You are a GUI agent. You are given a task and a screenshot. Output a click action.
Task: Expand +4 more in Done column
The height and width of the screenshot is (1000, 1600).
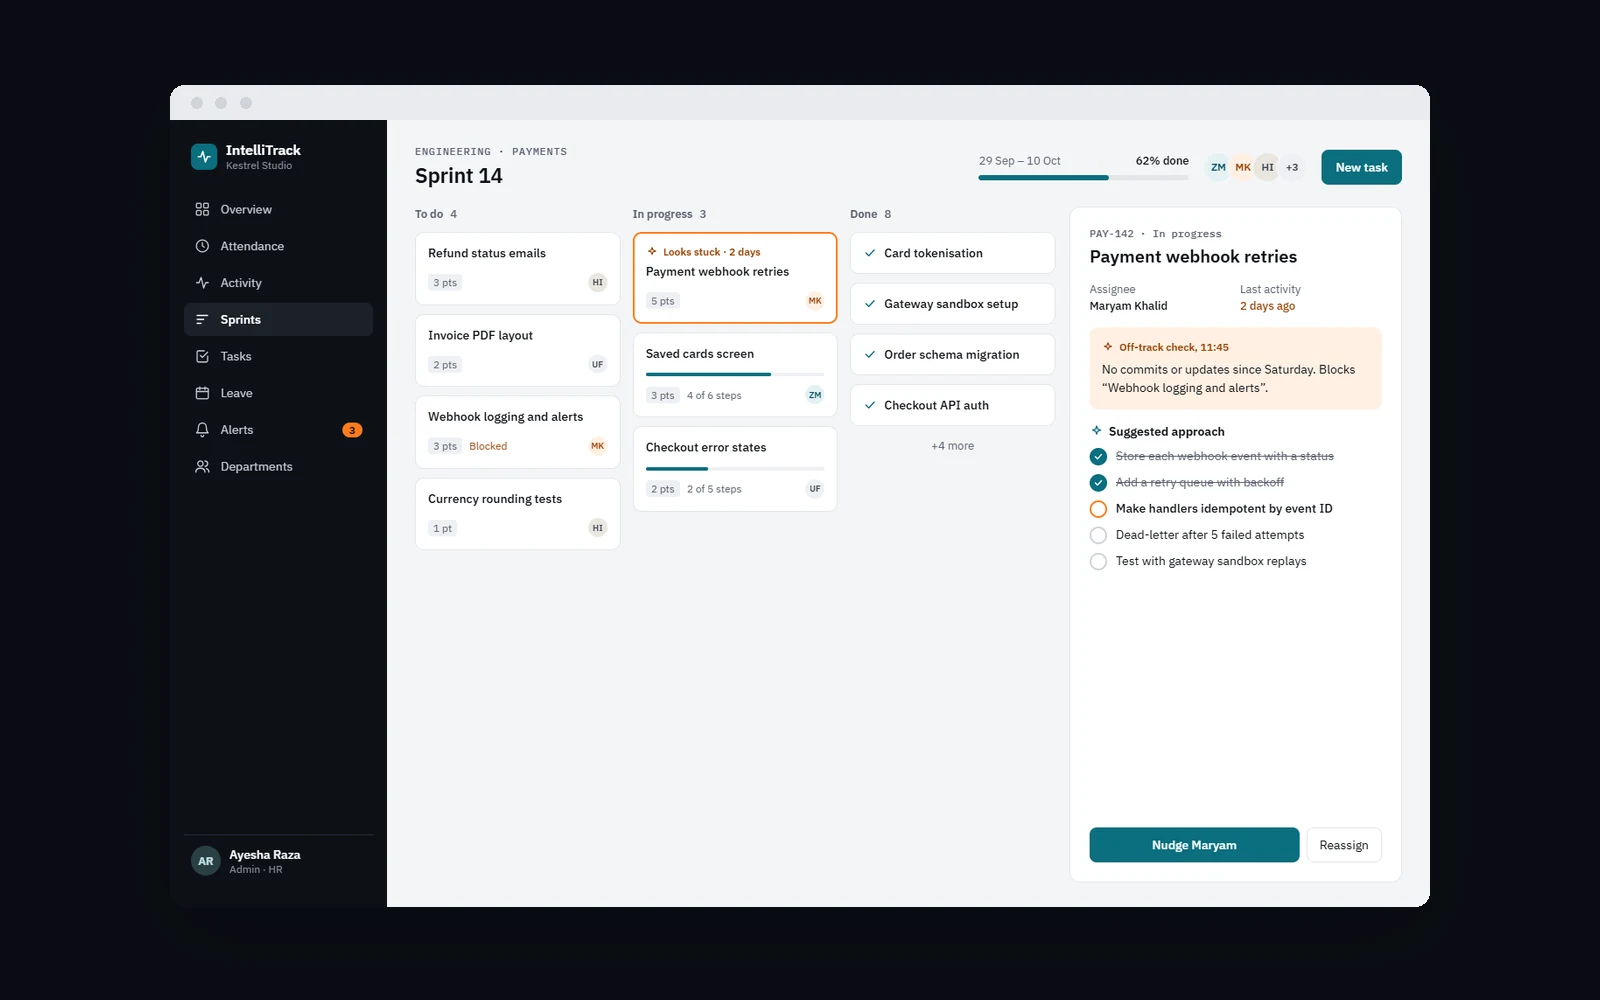(952, 446)
